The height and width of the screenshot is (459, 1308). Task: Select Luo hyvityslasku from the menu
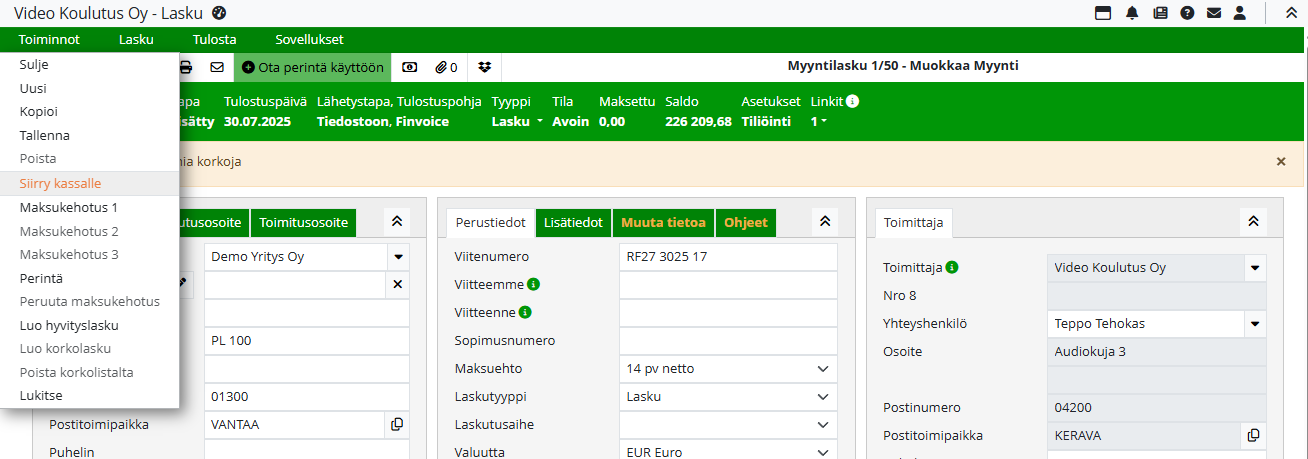pyautogui.click(x=69, y=325)
